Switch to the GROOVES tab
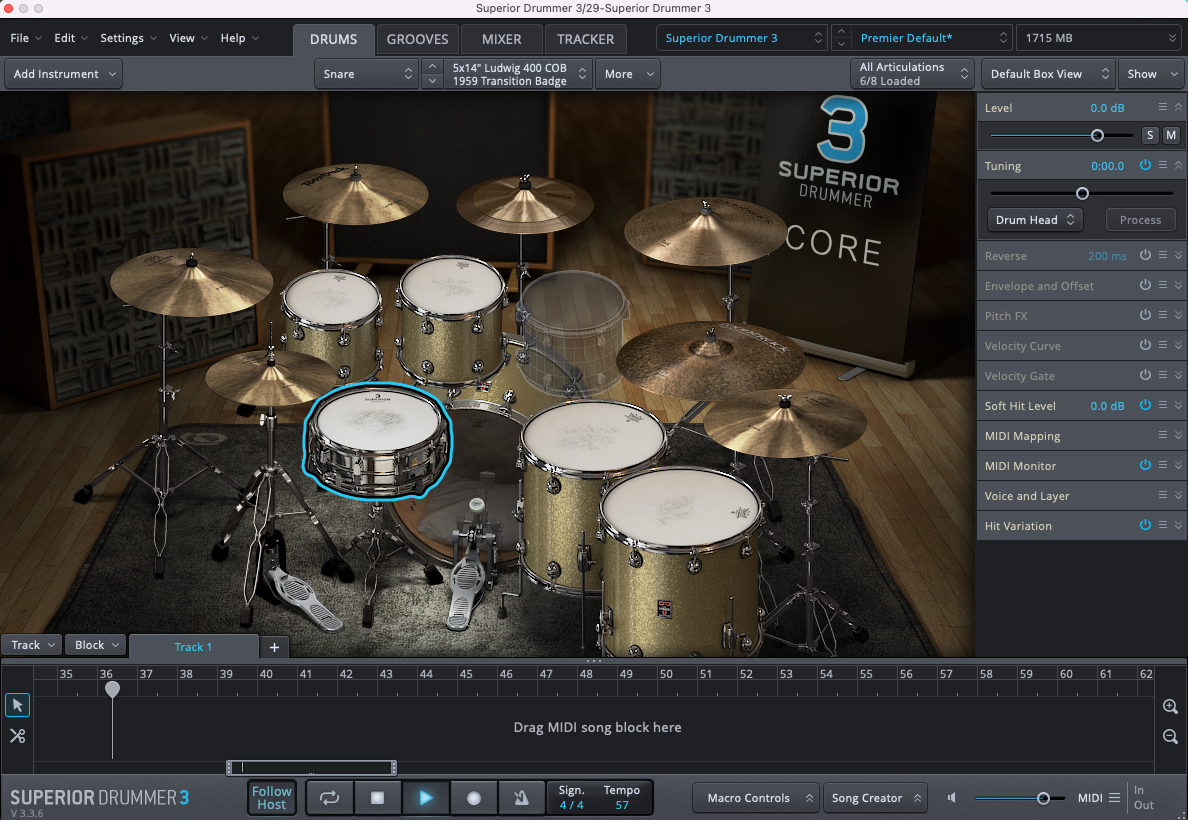This screenshot has height=820, width=1188. [x=417, y=39]
